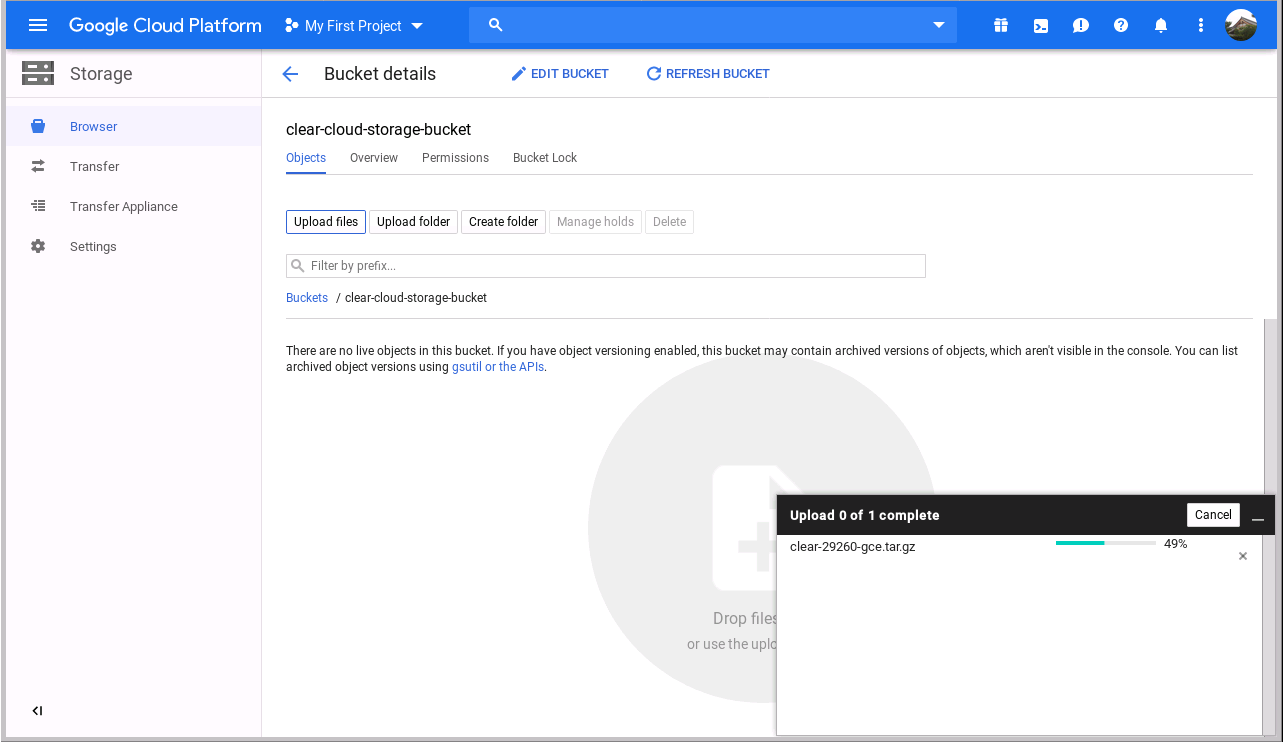Switch to the Permissions tab
Viewport: 1283px width, 742px height.
coord(455,158)
